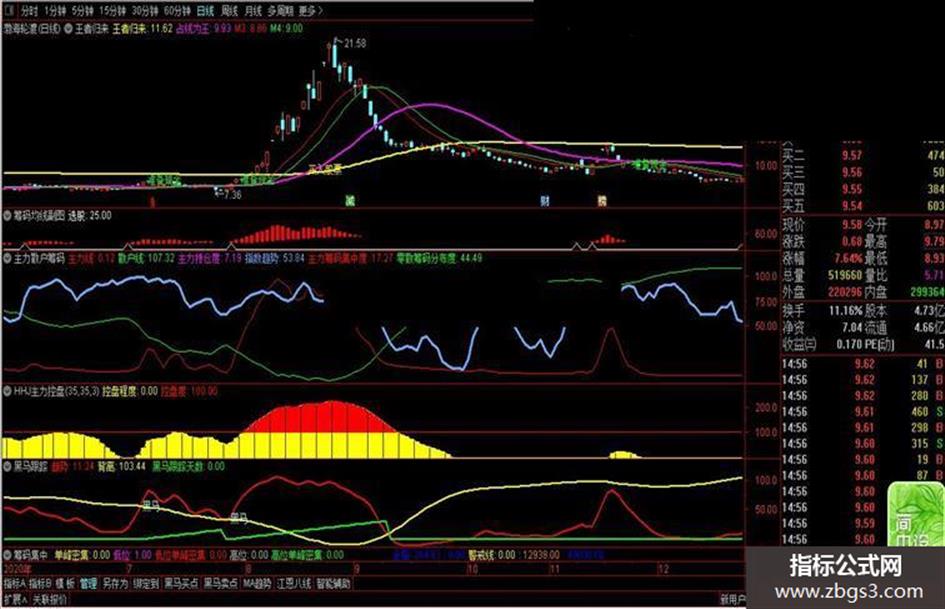Click the 财 marker on main chart
Image resolution: width=945 pixels, height=609 pixels.
pos(545,200)
